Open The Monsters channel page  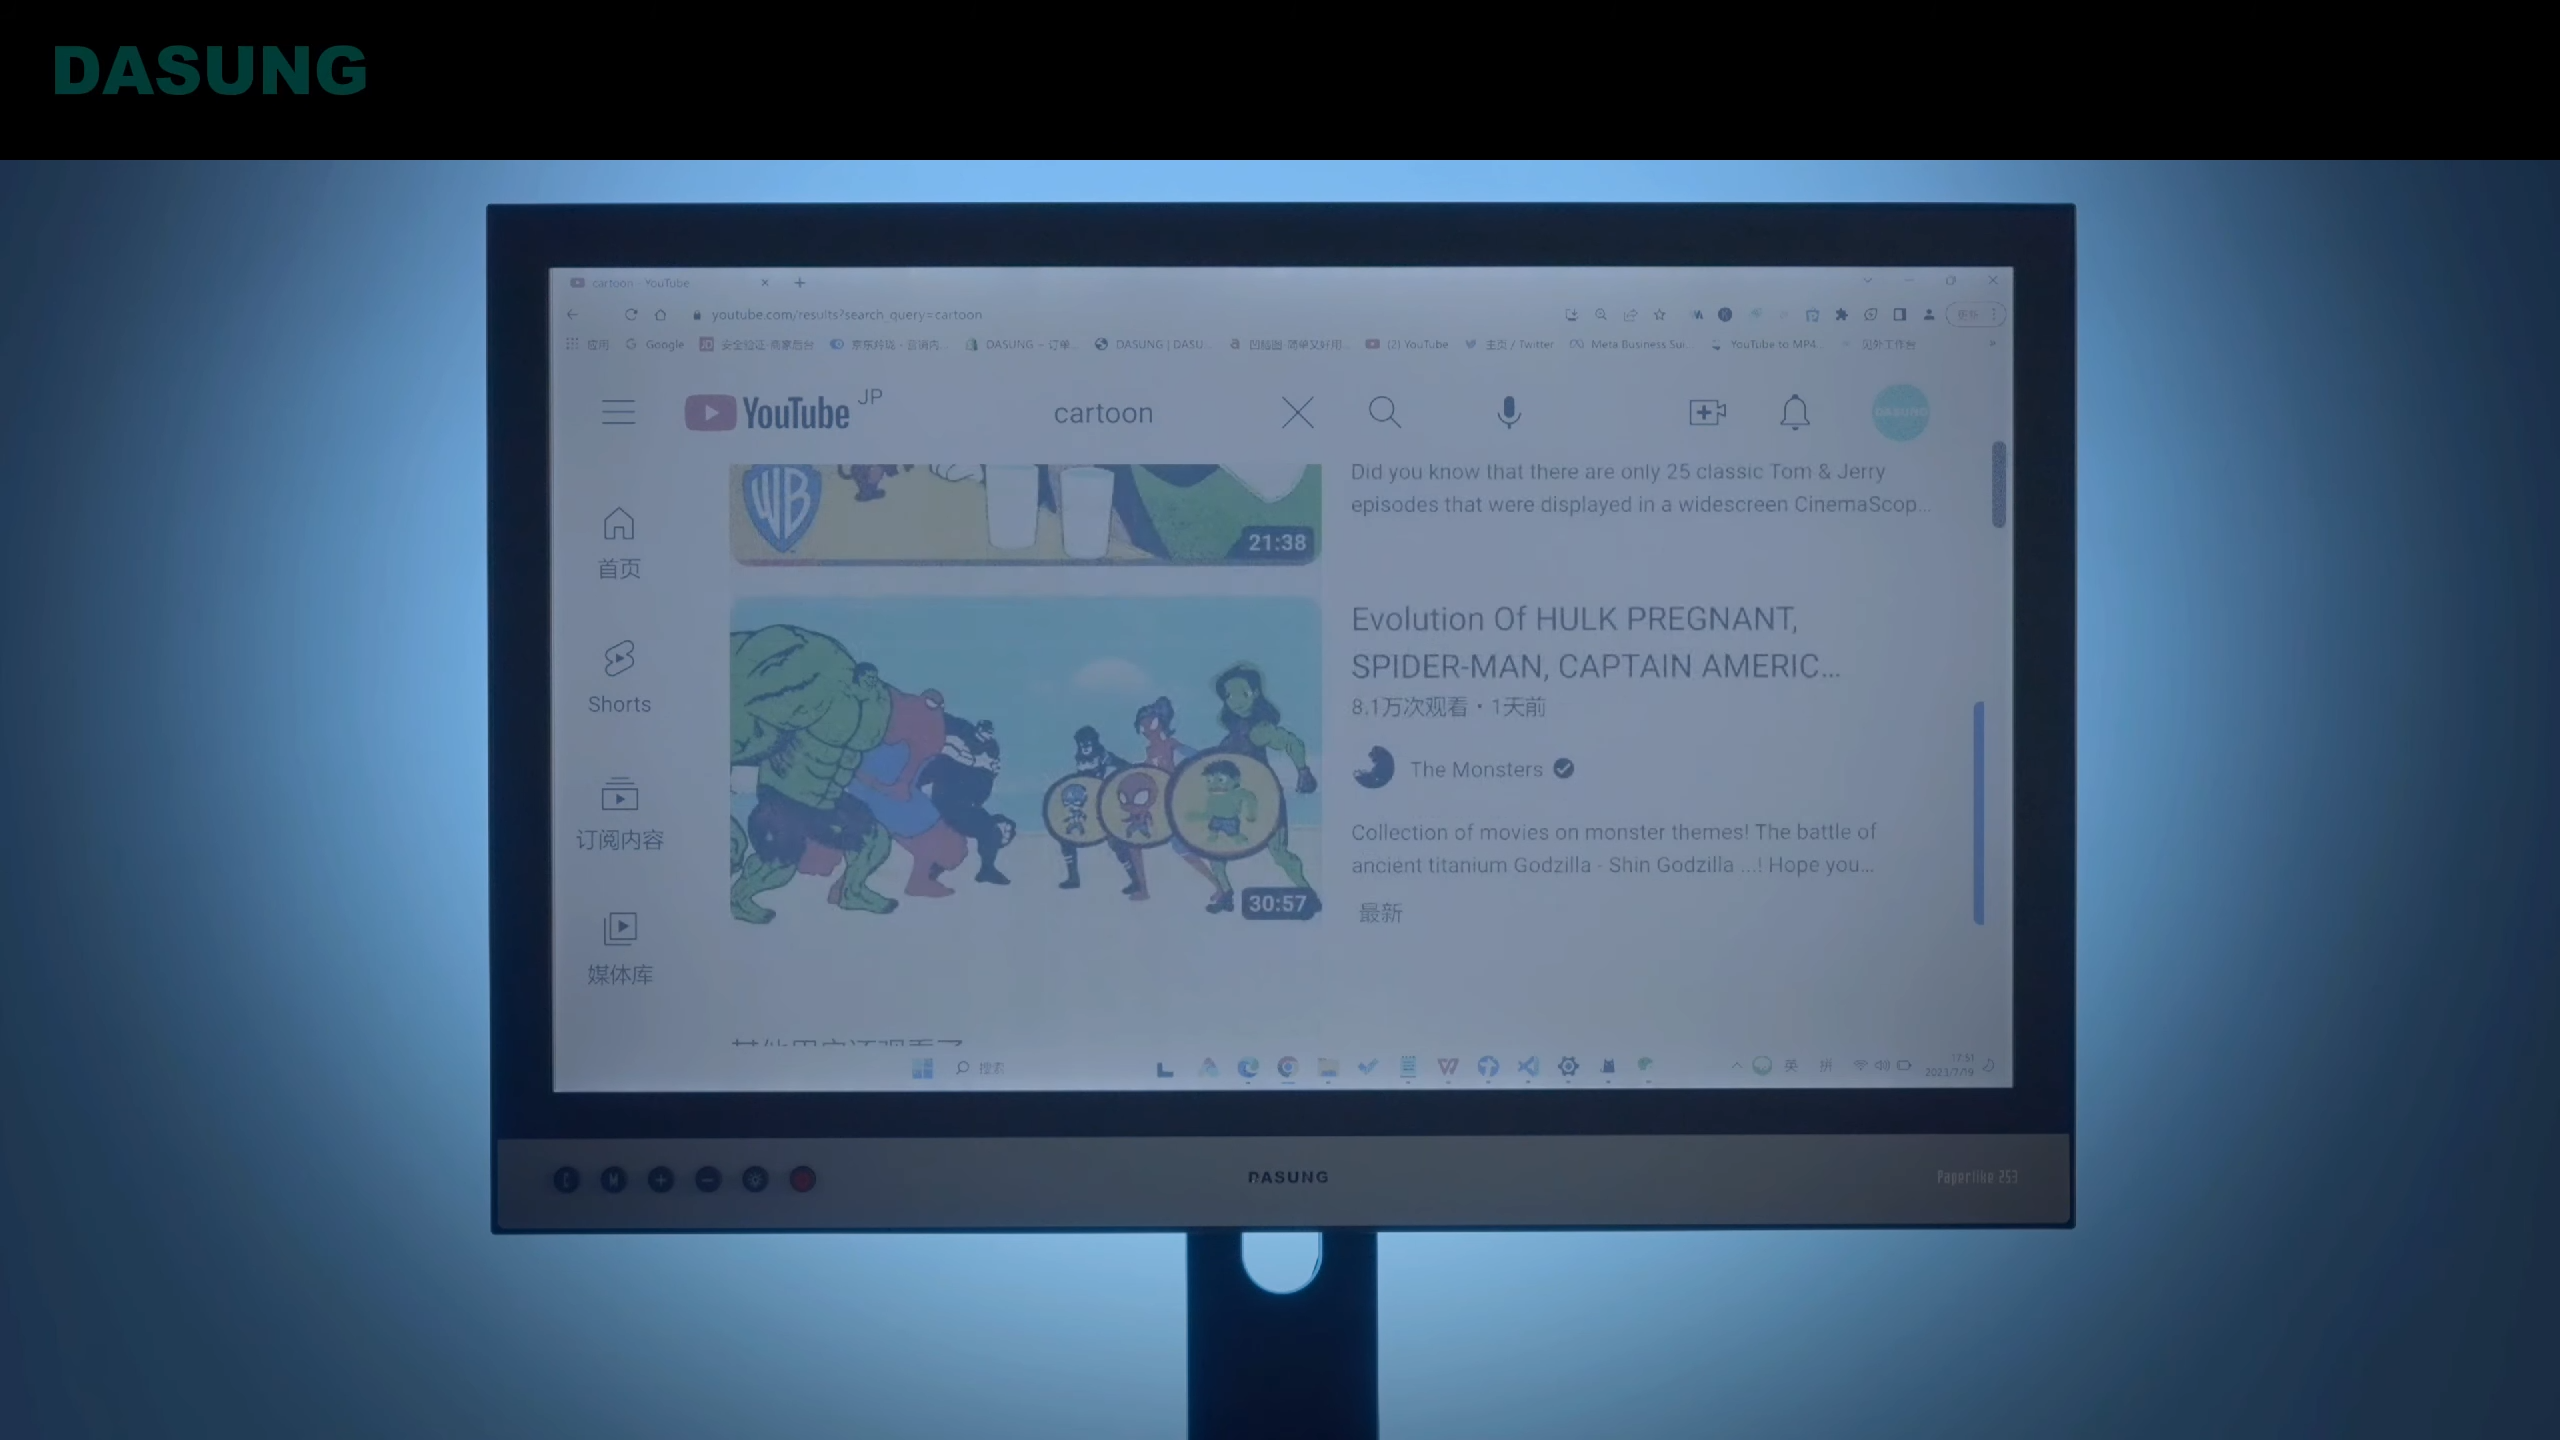click(1473, 768)
